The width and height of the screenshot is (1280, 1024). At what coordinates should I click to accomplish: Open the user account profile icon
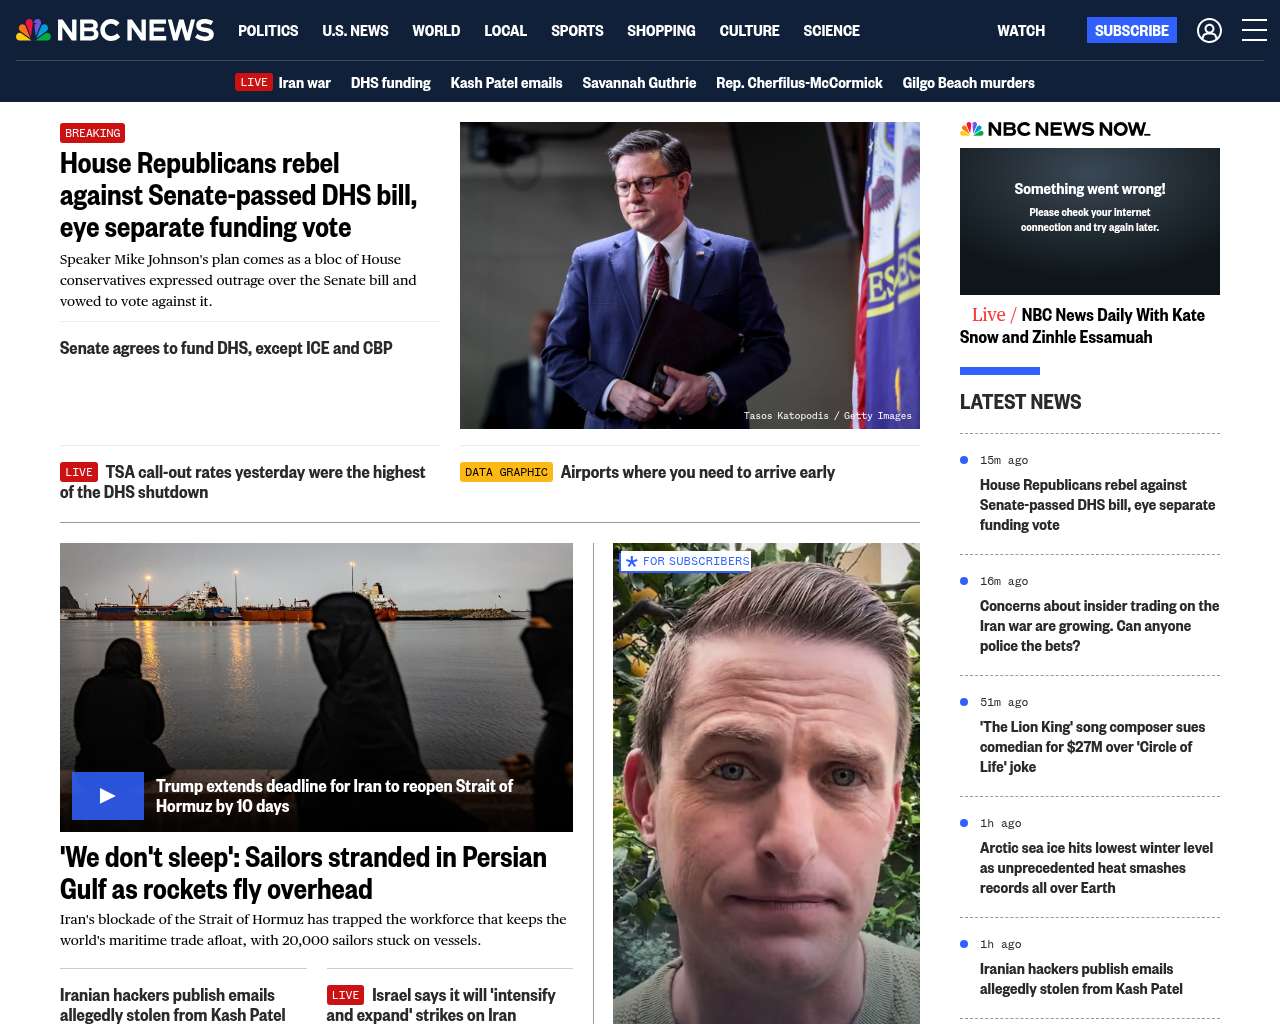[1209, 31]
